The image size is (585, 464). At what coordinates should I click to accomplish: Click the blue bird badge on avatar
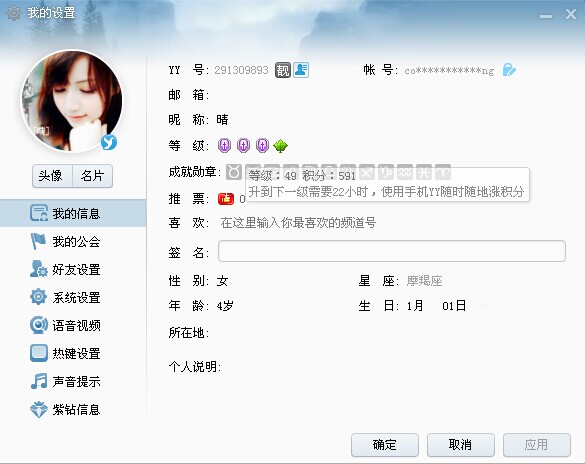coord(109,142)
